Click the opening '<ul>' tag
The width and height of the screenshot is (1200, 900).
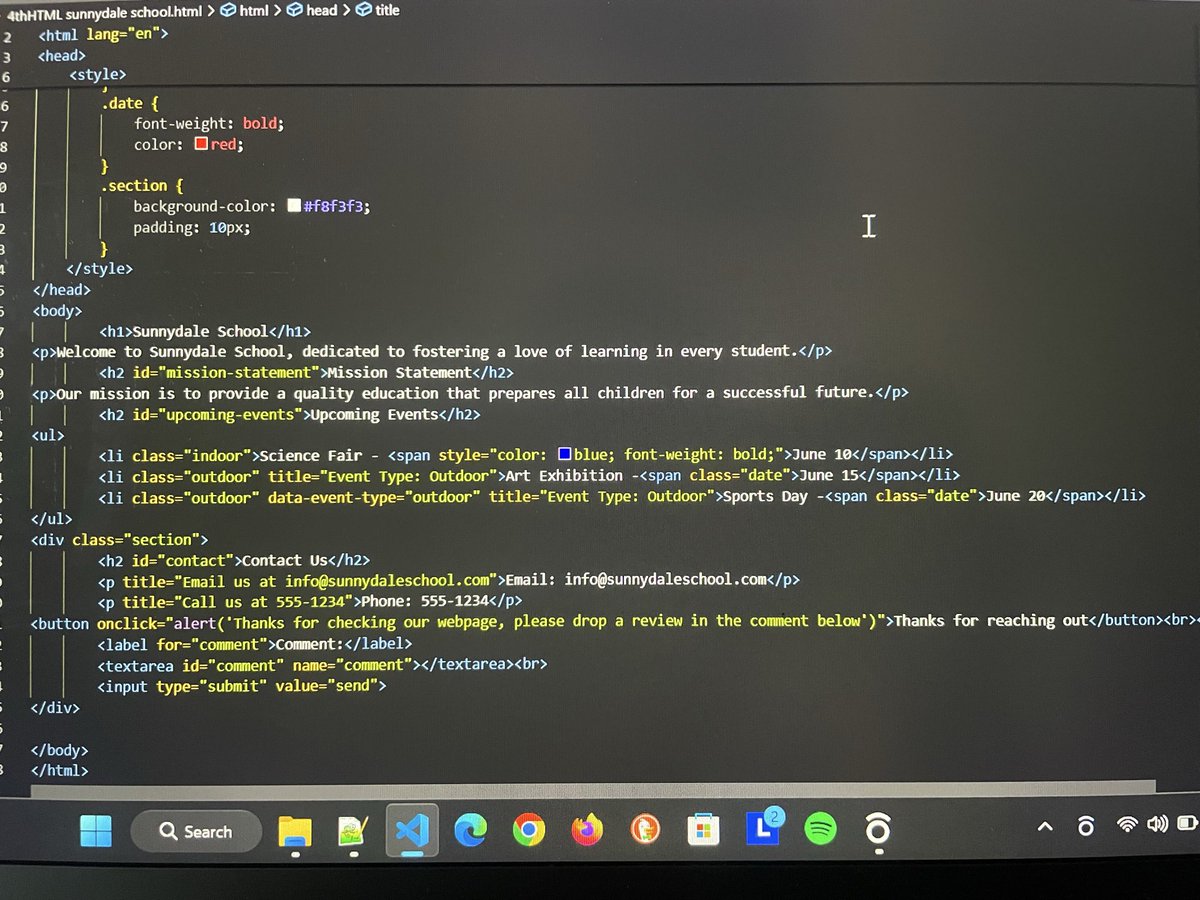pos(48,435)
